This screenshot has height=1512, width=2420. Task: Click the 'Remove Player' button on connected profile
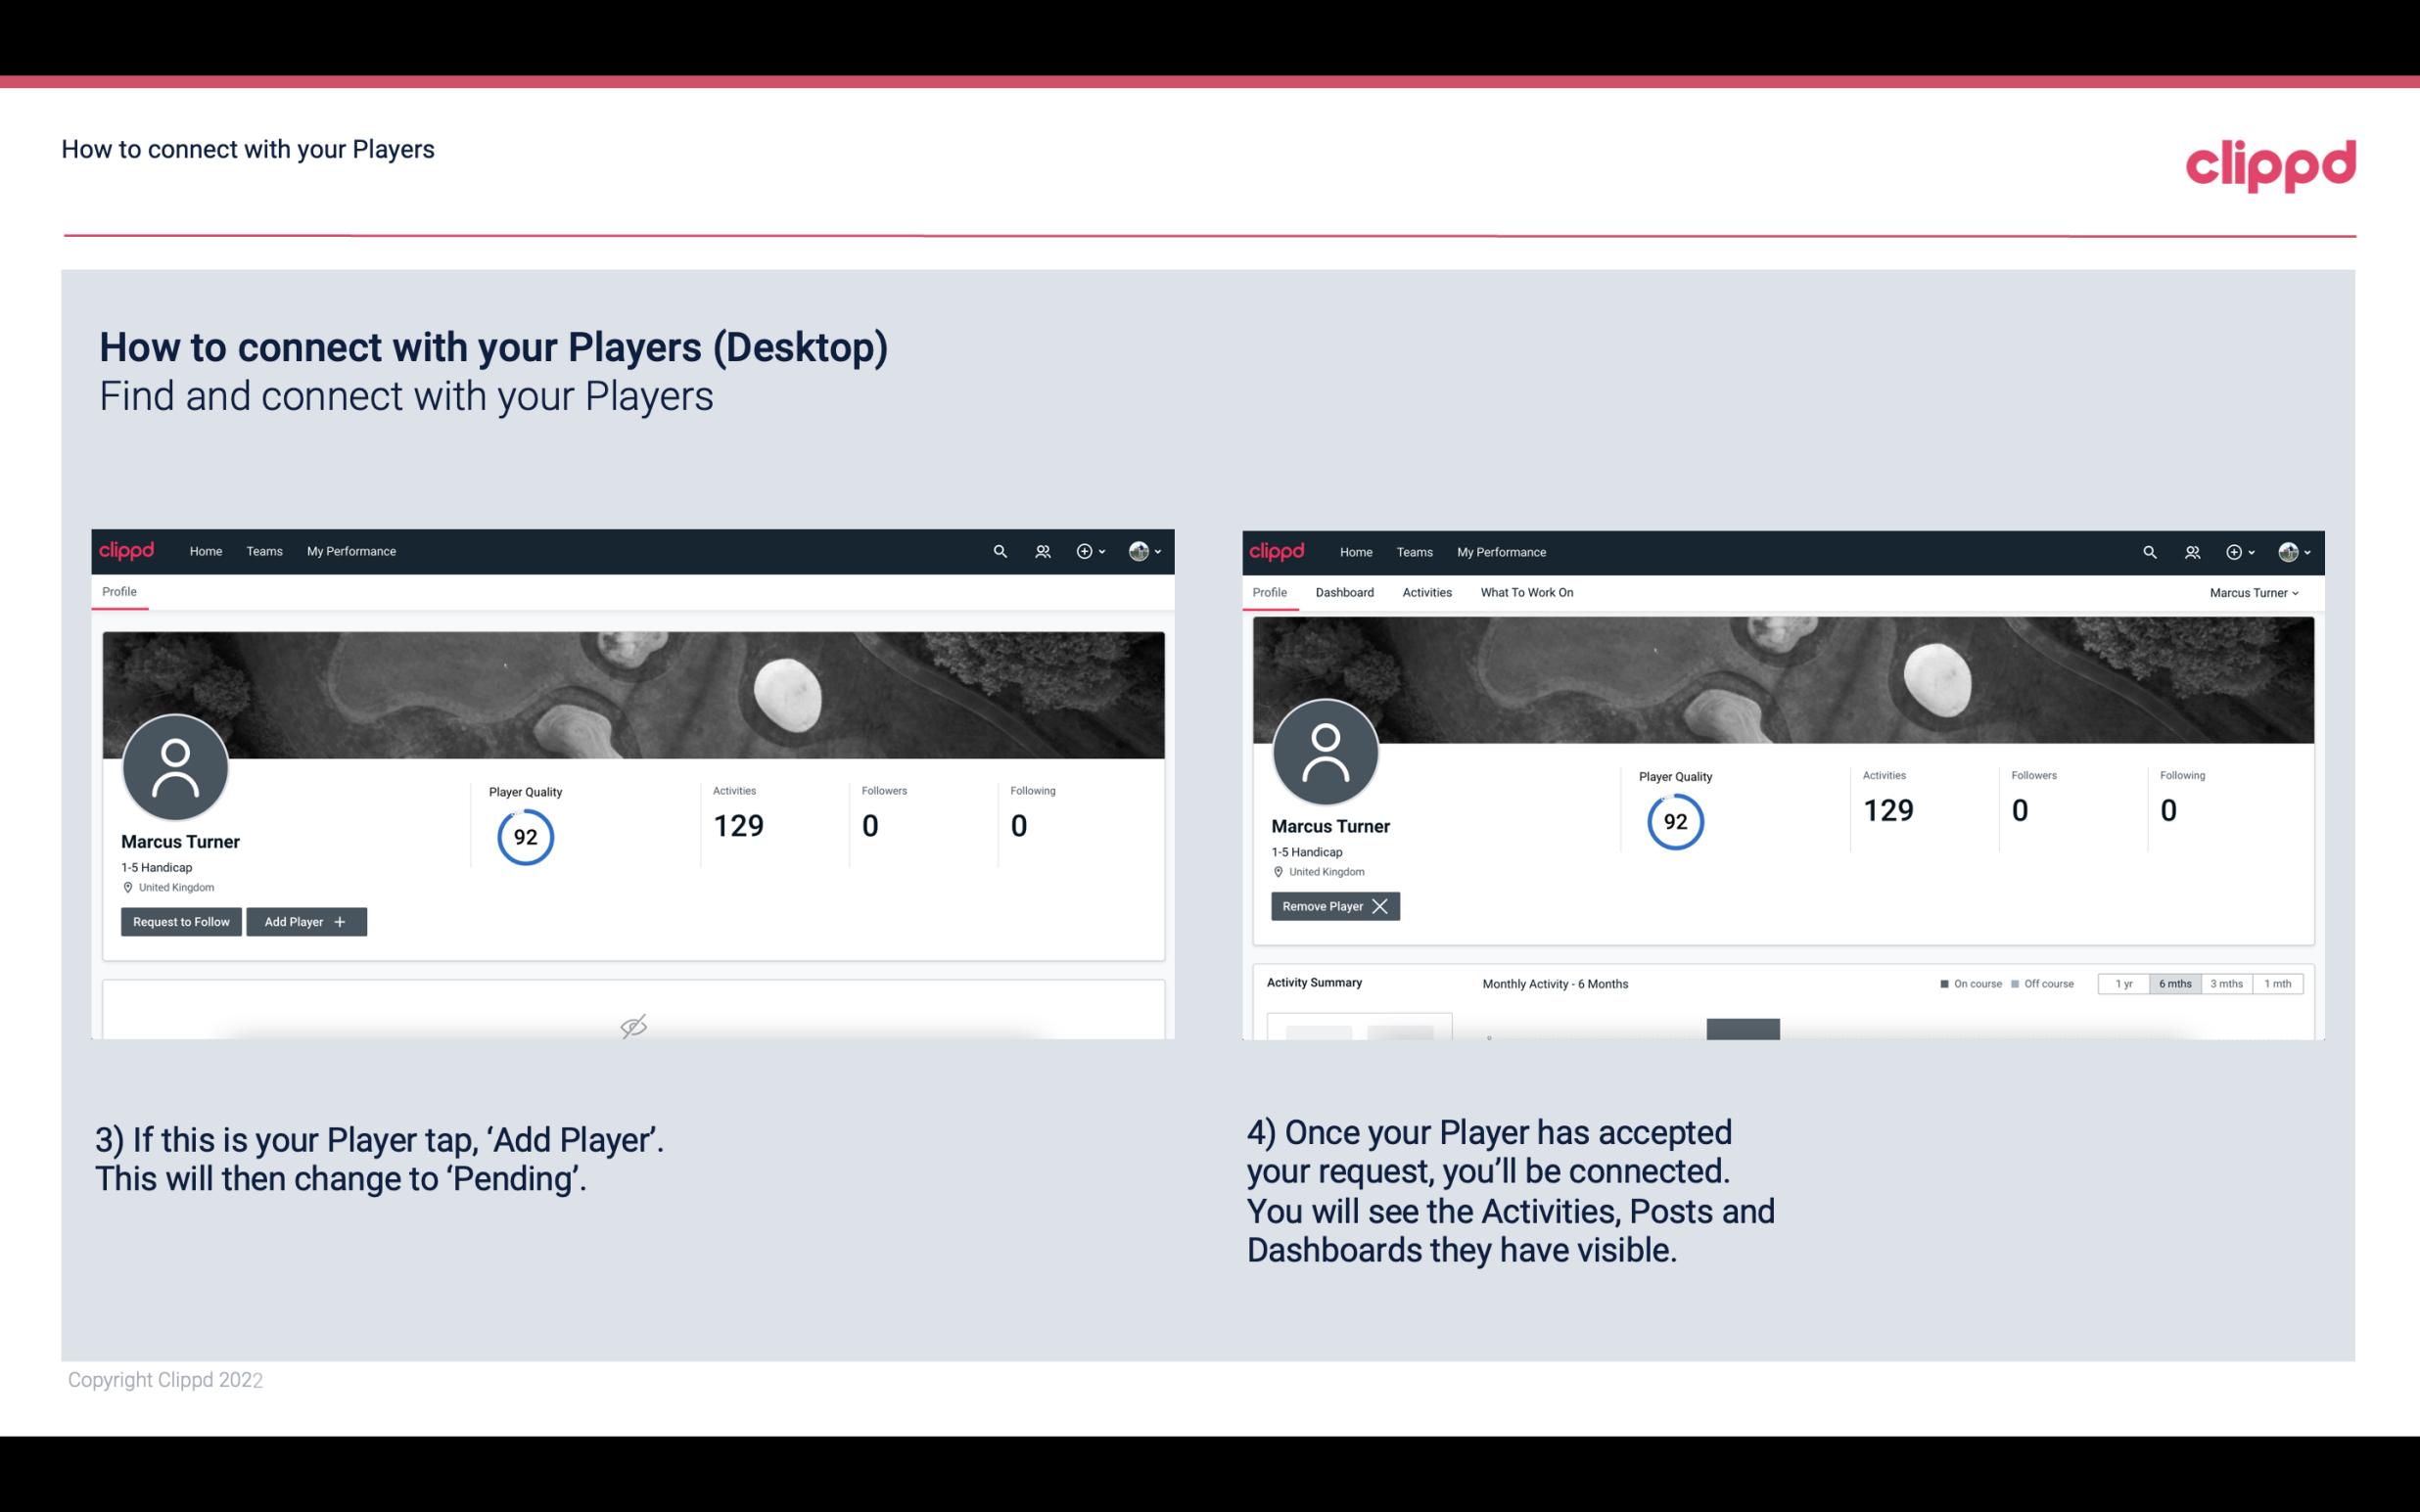1334,906
